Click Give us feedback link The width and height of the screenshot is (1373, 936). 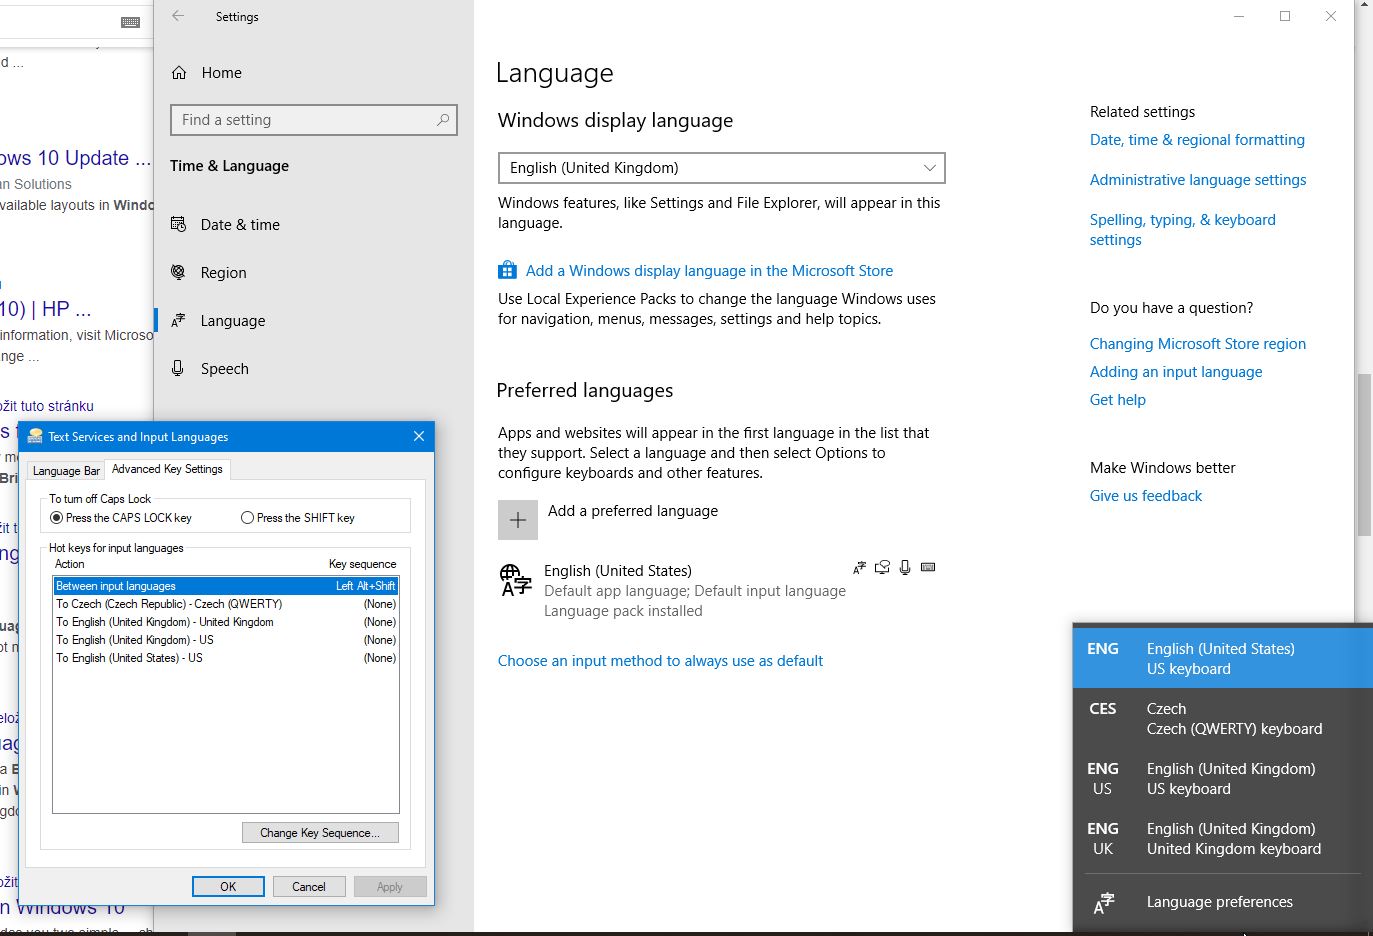(x=1146, y=496)
